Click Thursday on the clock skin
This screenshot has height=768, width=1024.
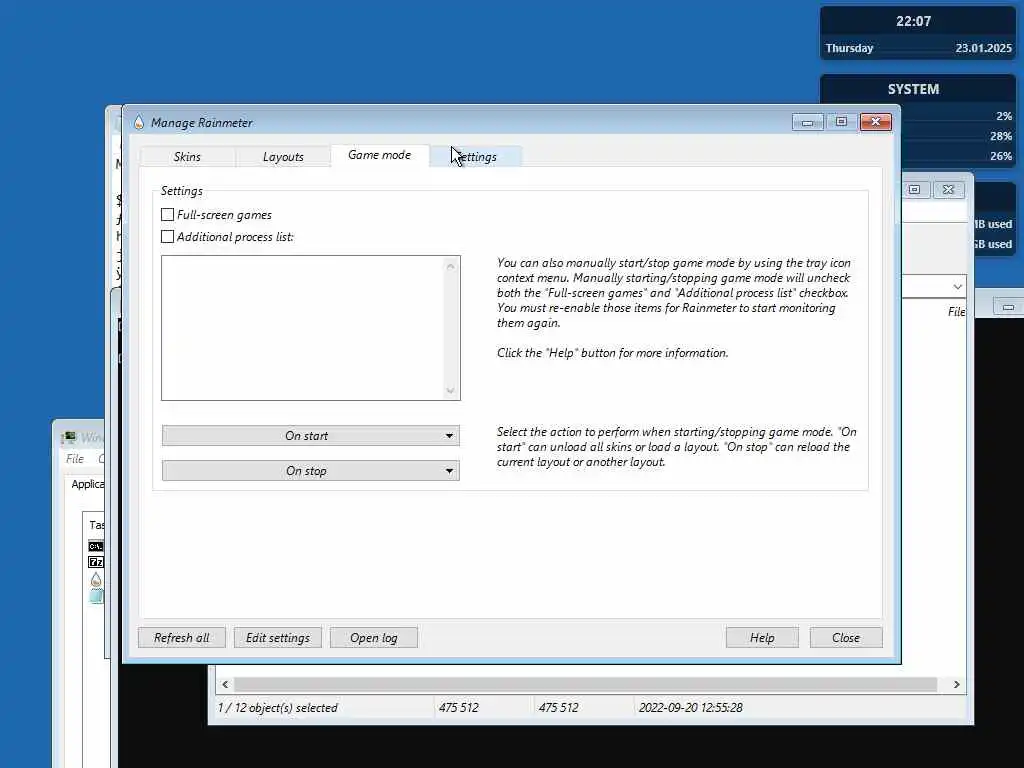pyautogui.click(x=849, y=48)
